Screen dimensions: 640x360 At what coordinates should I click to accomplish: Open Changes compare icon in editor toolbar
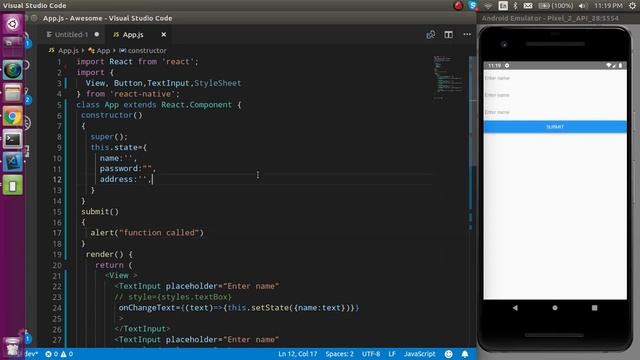(x=430, y=35)
